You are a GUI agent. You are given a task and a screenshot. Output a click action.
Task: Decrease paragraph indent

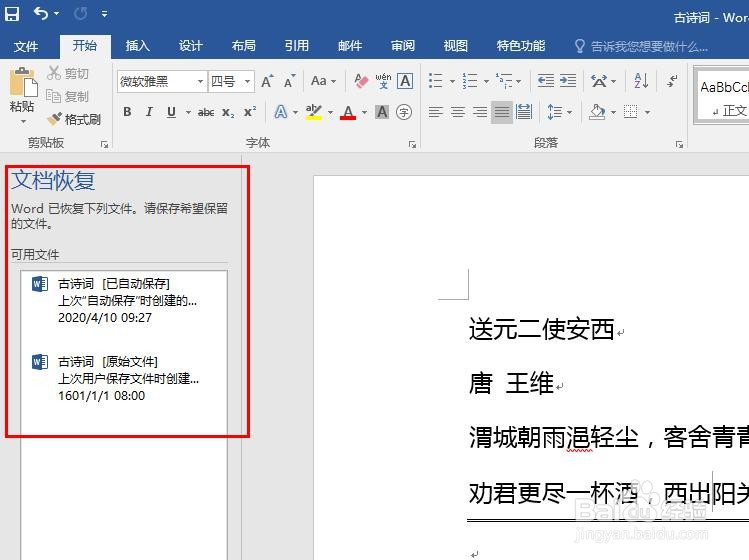pyautogui.click(x=546, y=81)
